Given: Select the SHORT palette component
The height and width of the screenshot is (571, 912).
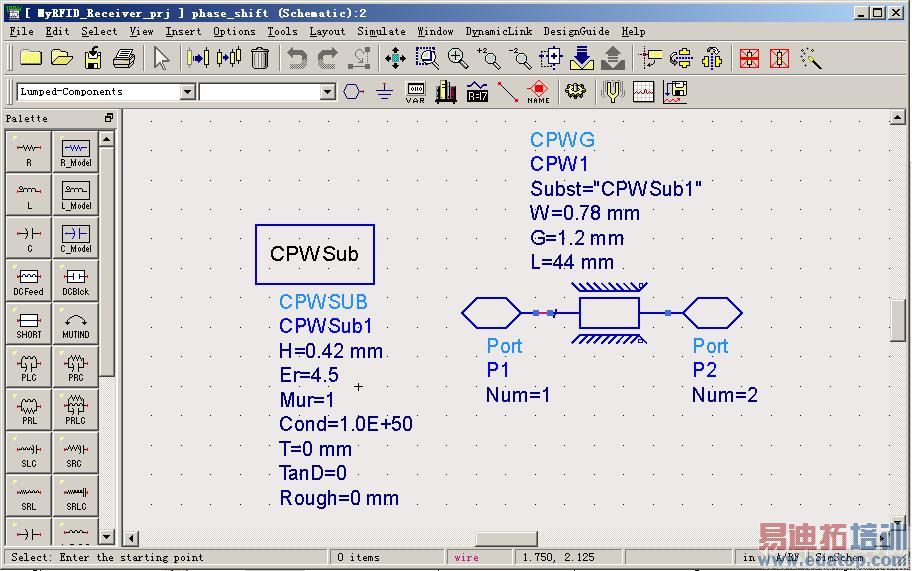Looking at the screenshot, I should [28, 324].
